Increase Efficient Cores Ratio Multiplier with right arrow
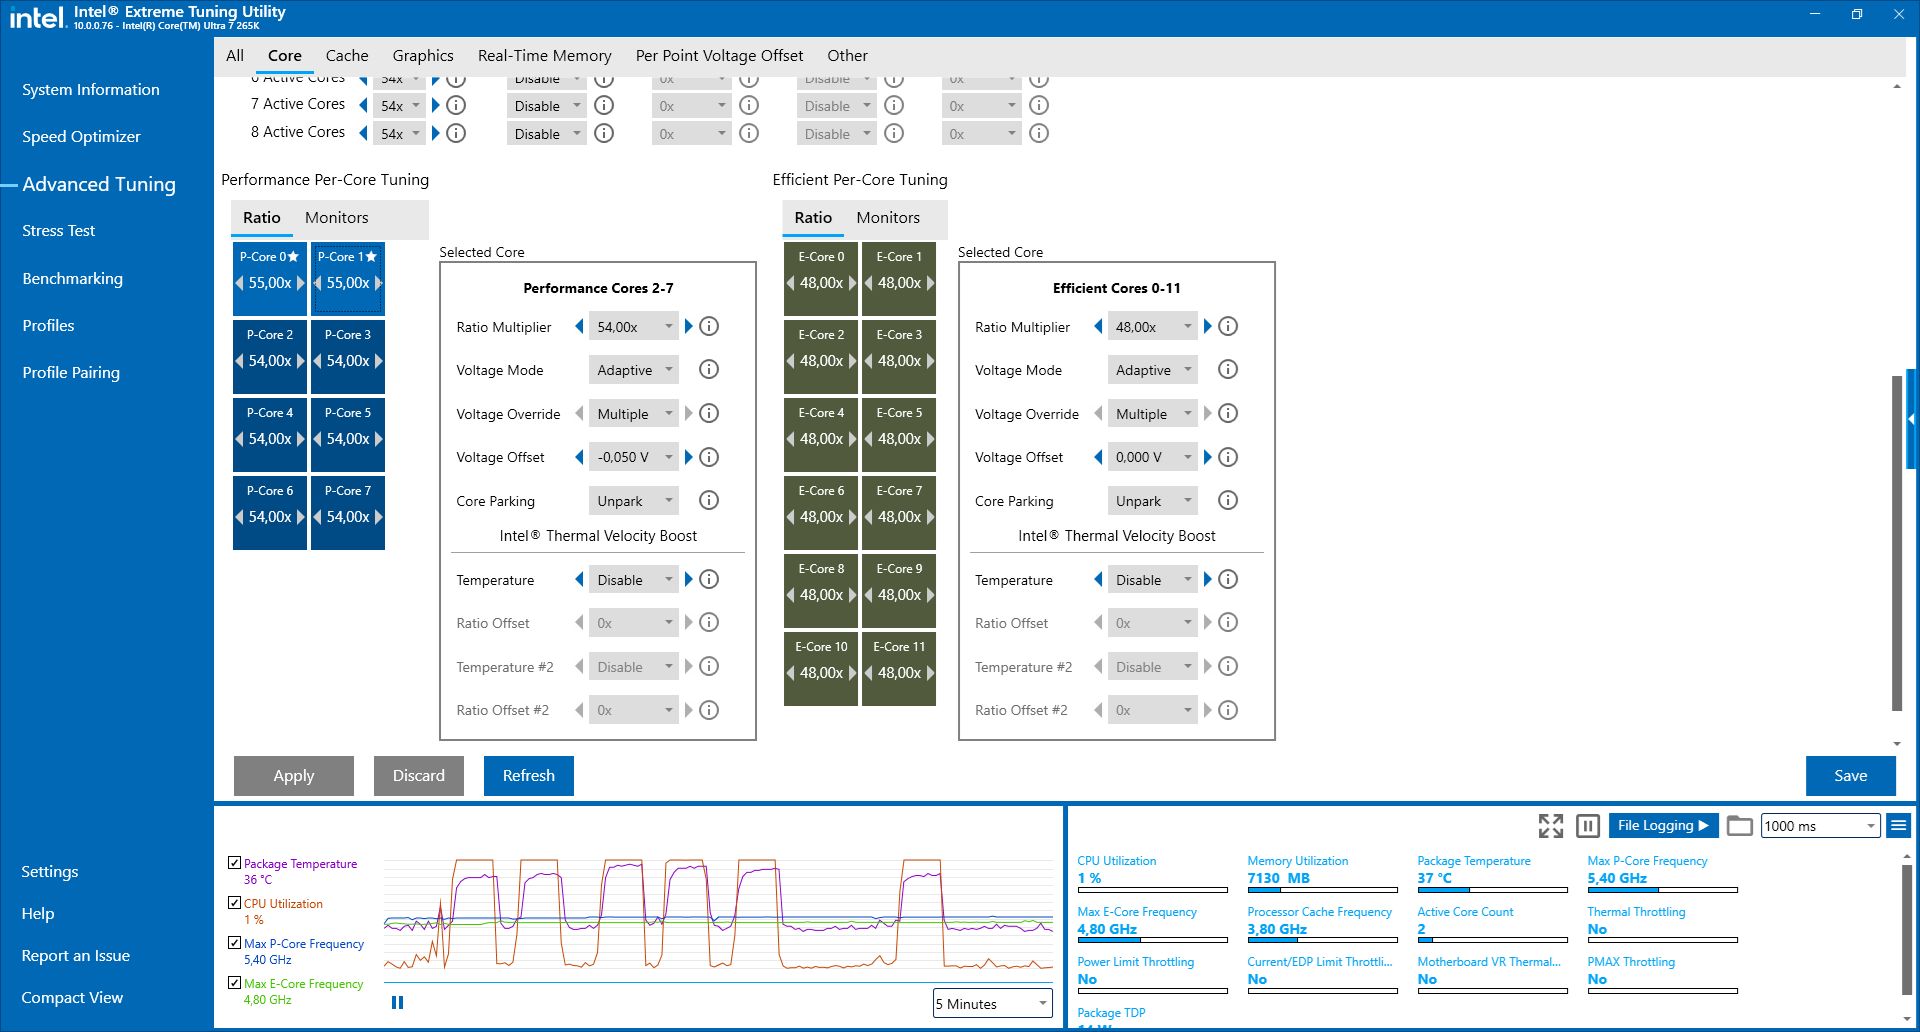 coord(1208,326)
